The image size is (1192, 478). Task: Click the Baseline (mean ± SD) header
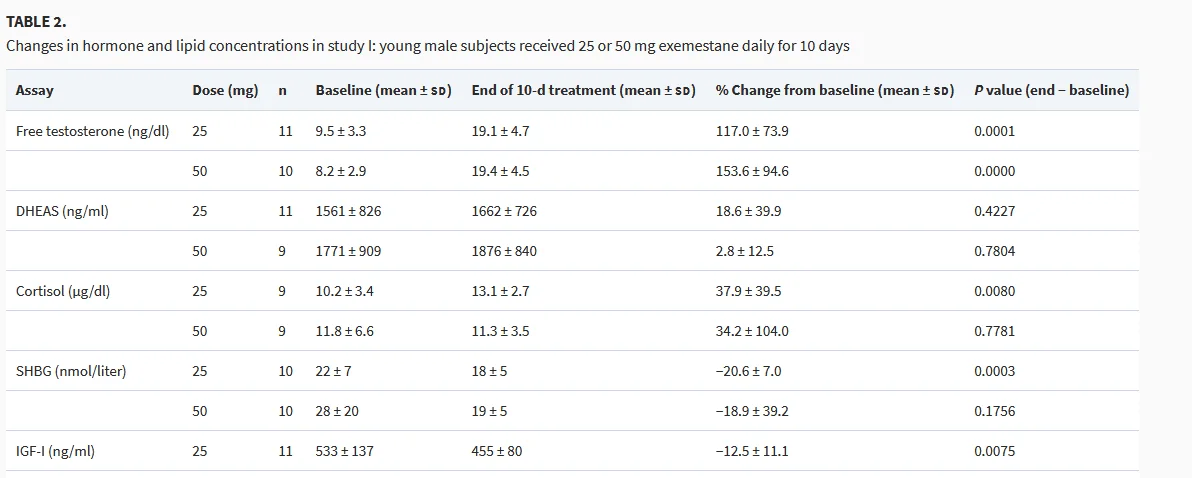tap(384, 90)
